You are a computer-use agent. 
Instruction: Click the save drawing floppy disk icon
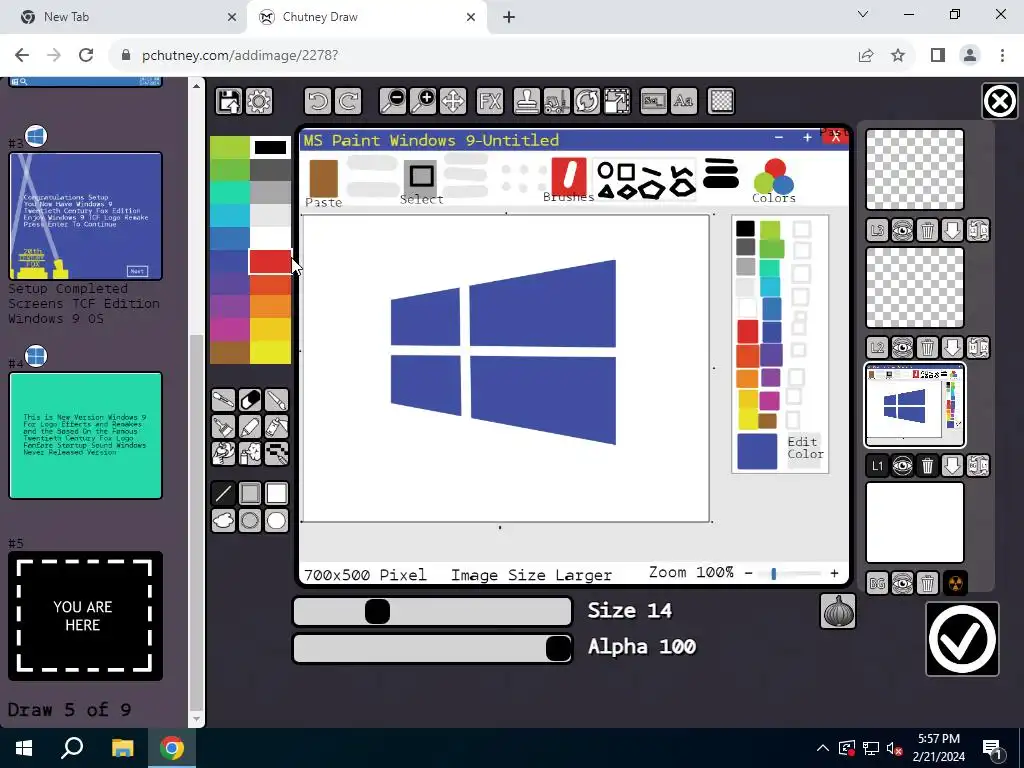coord(229,101)
